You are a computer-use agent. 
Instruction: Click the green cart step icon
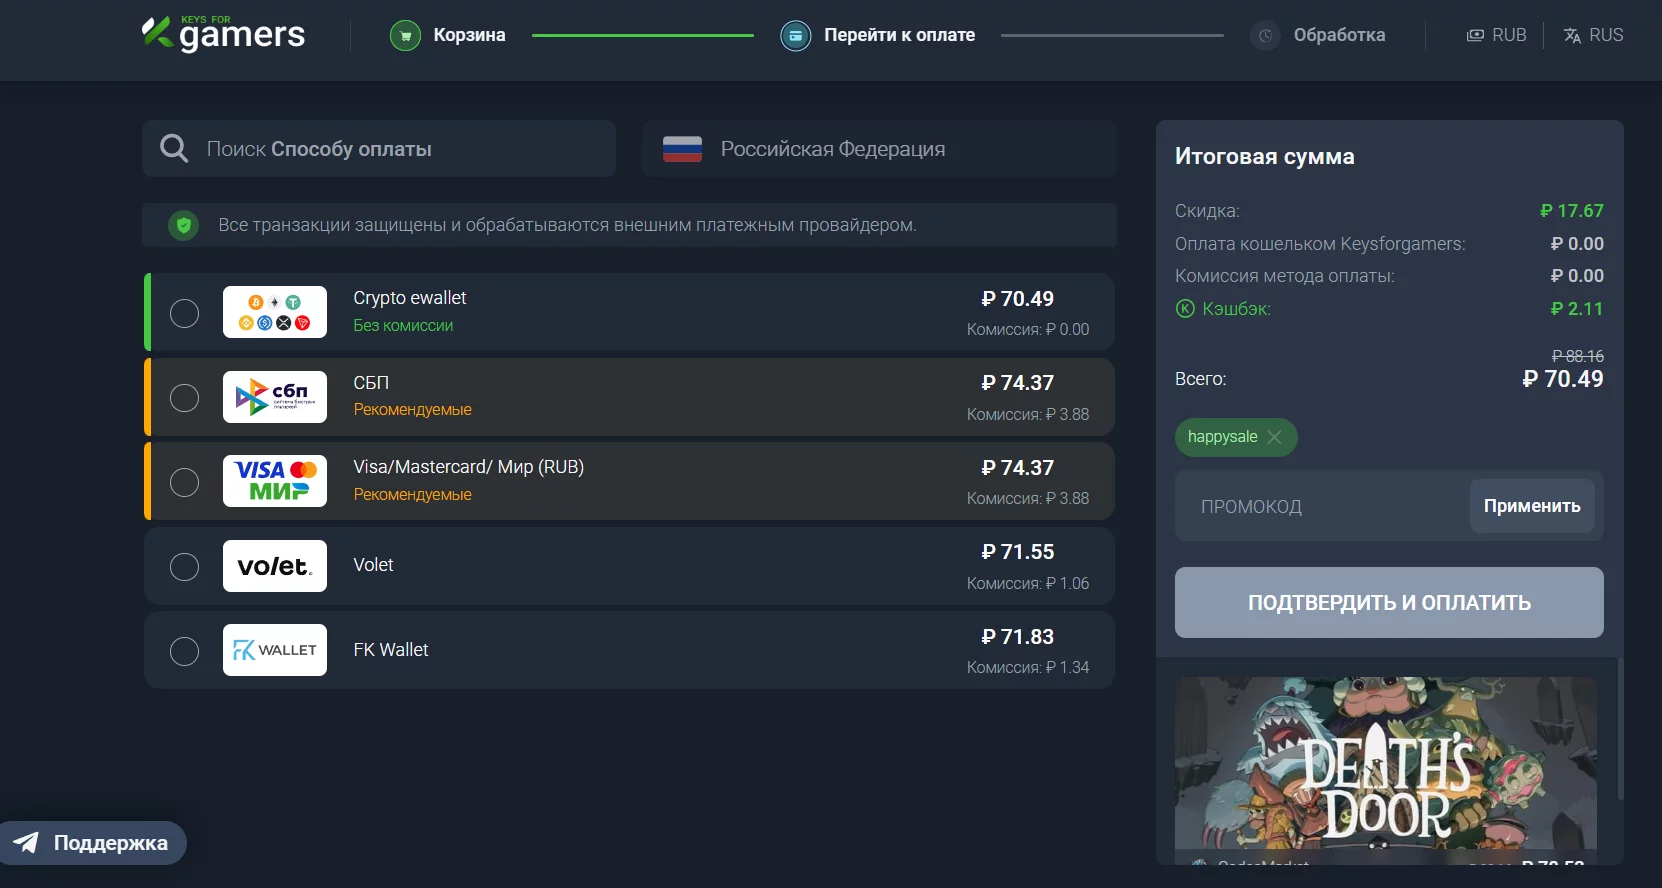[x=405, y=36]
